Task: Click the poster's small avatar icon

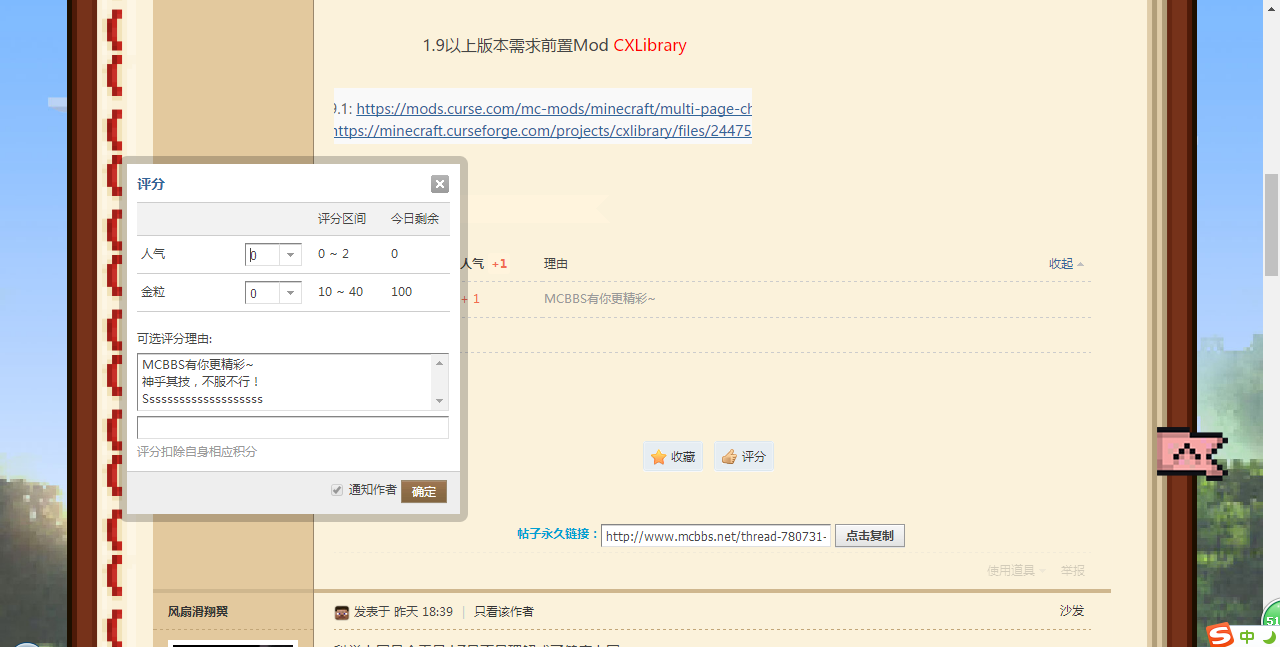Action: (342, 612)
